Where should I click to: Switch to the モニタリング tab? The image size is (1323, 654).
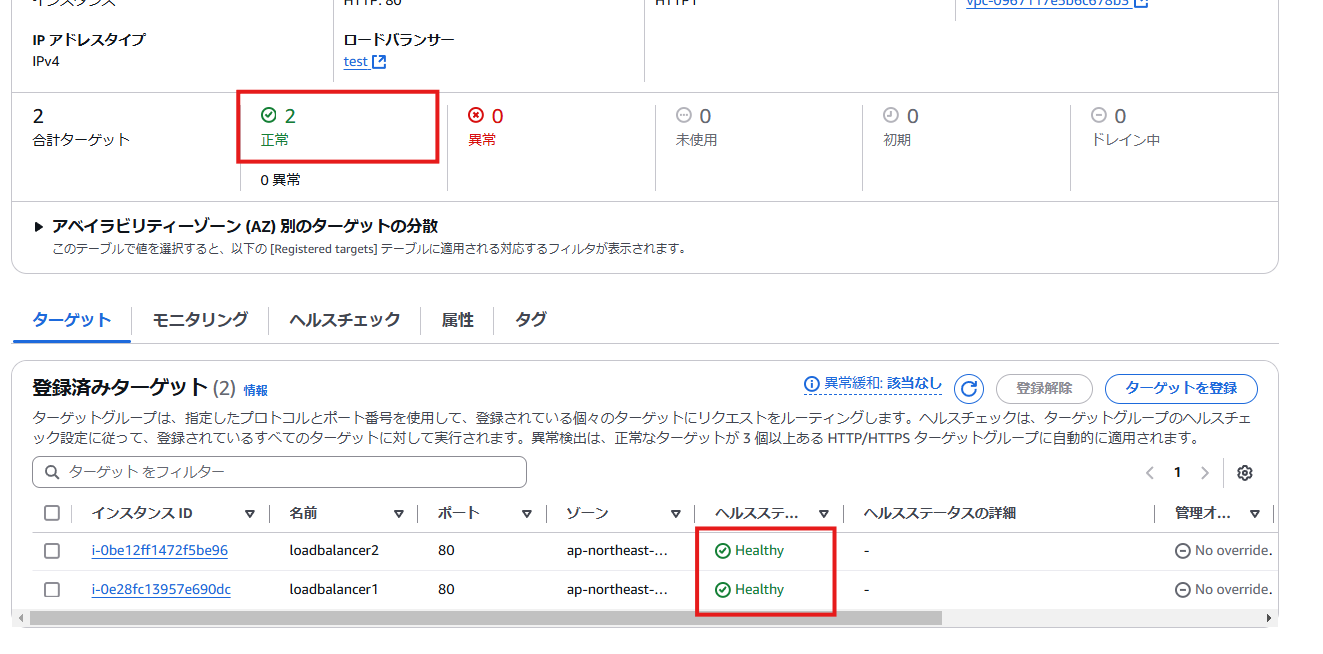click(197, 319)
